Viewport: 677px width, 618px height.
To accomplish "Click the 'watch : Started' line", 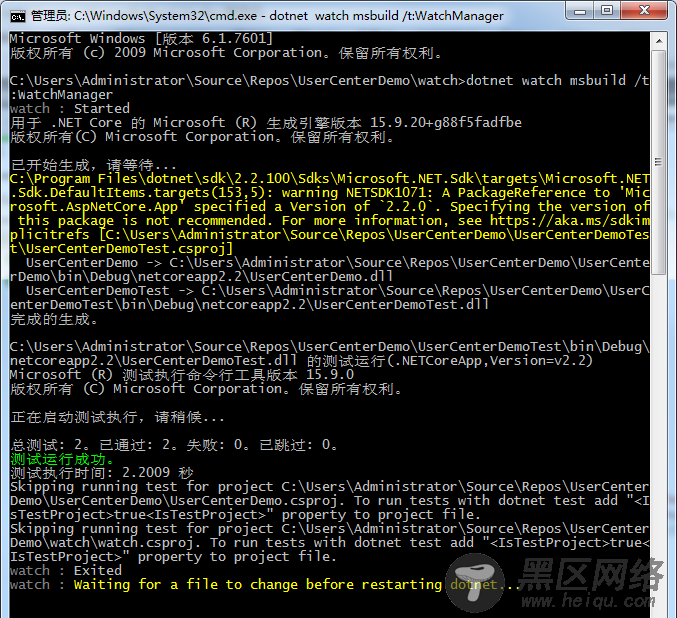I will tap(70, 108).
